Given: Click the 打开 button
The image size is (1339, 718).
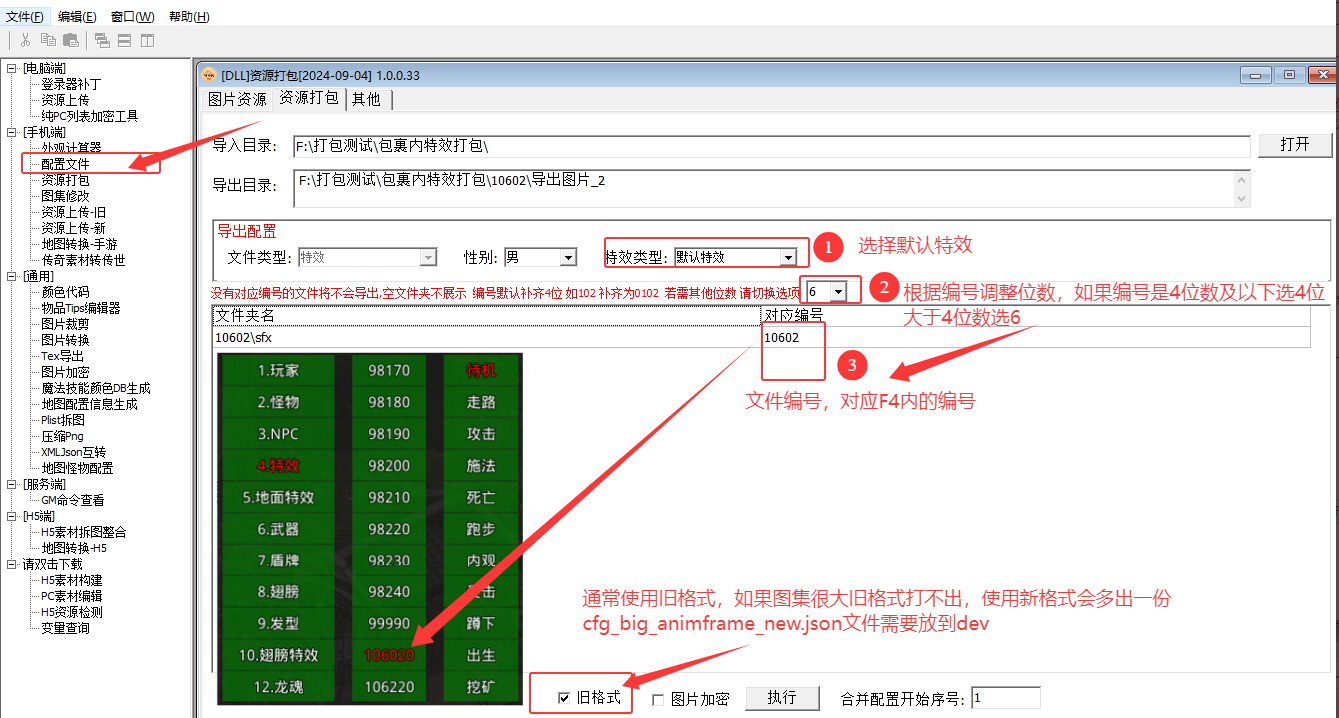Looking at the screenshot, I should click(1294, 144).
